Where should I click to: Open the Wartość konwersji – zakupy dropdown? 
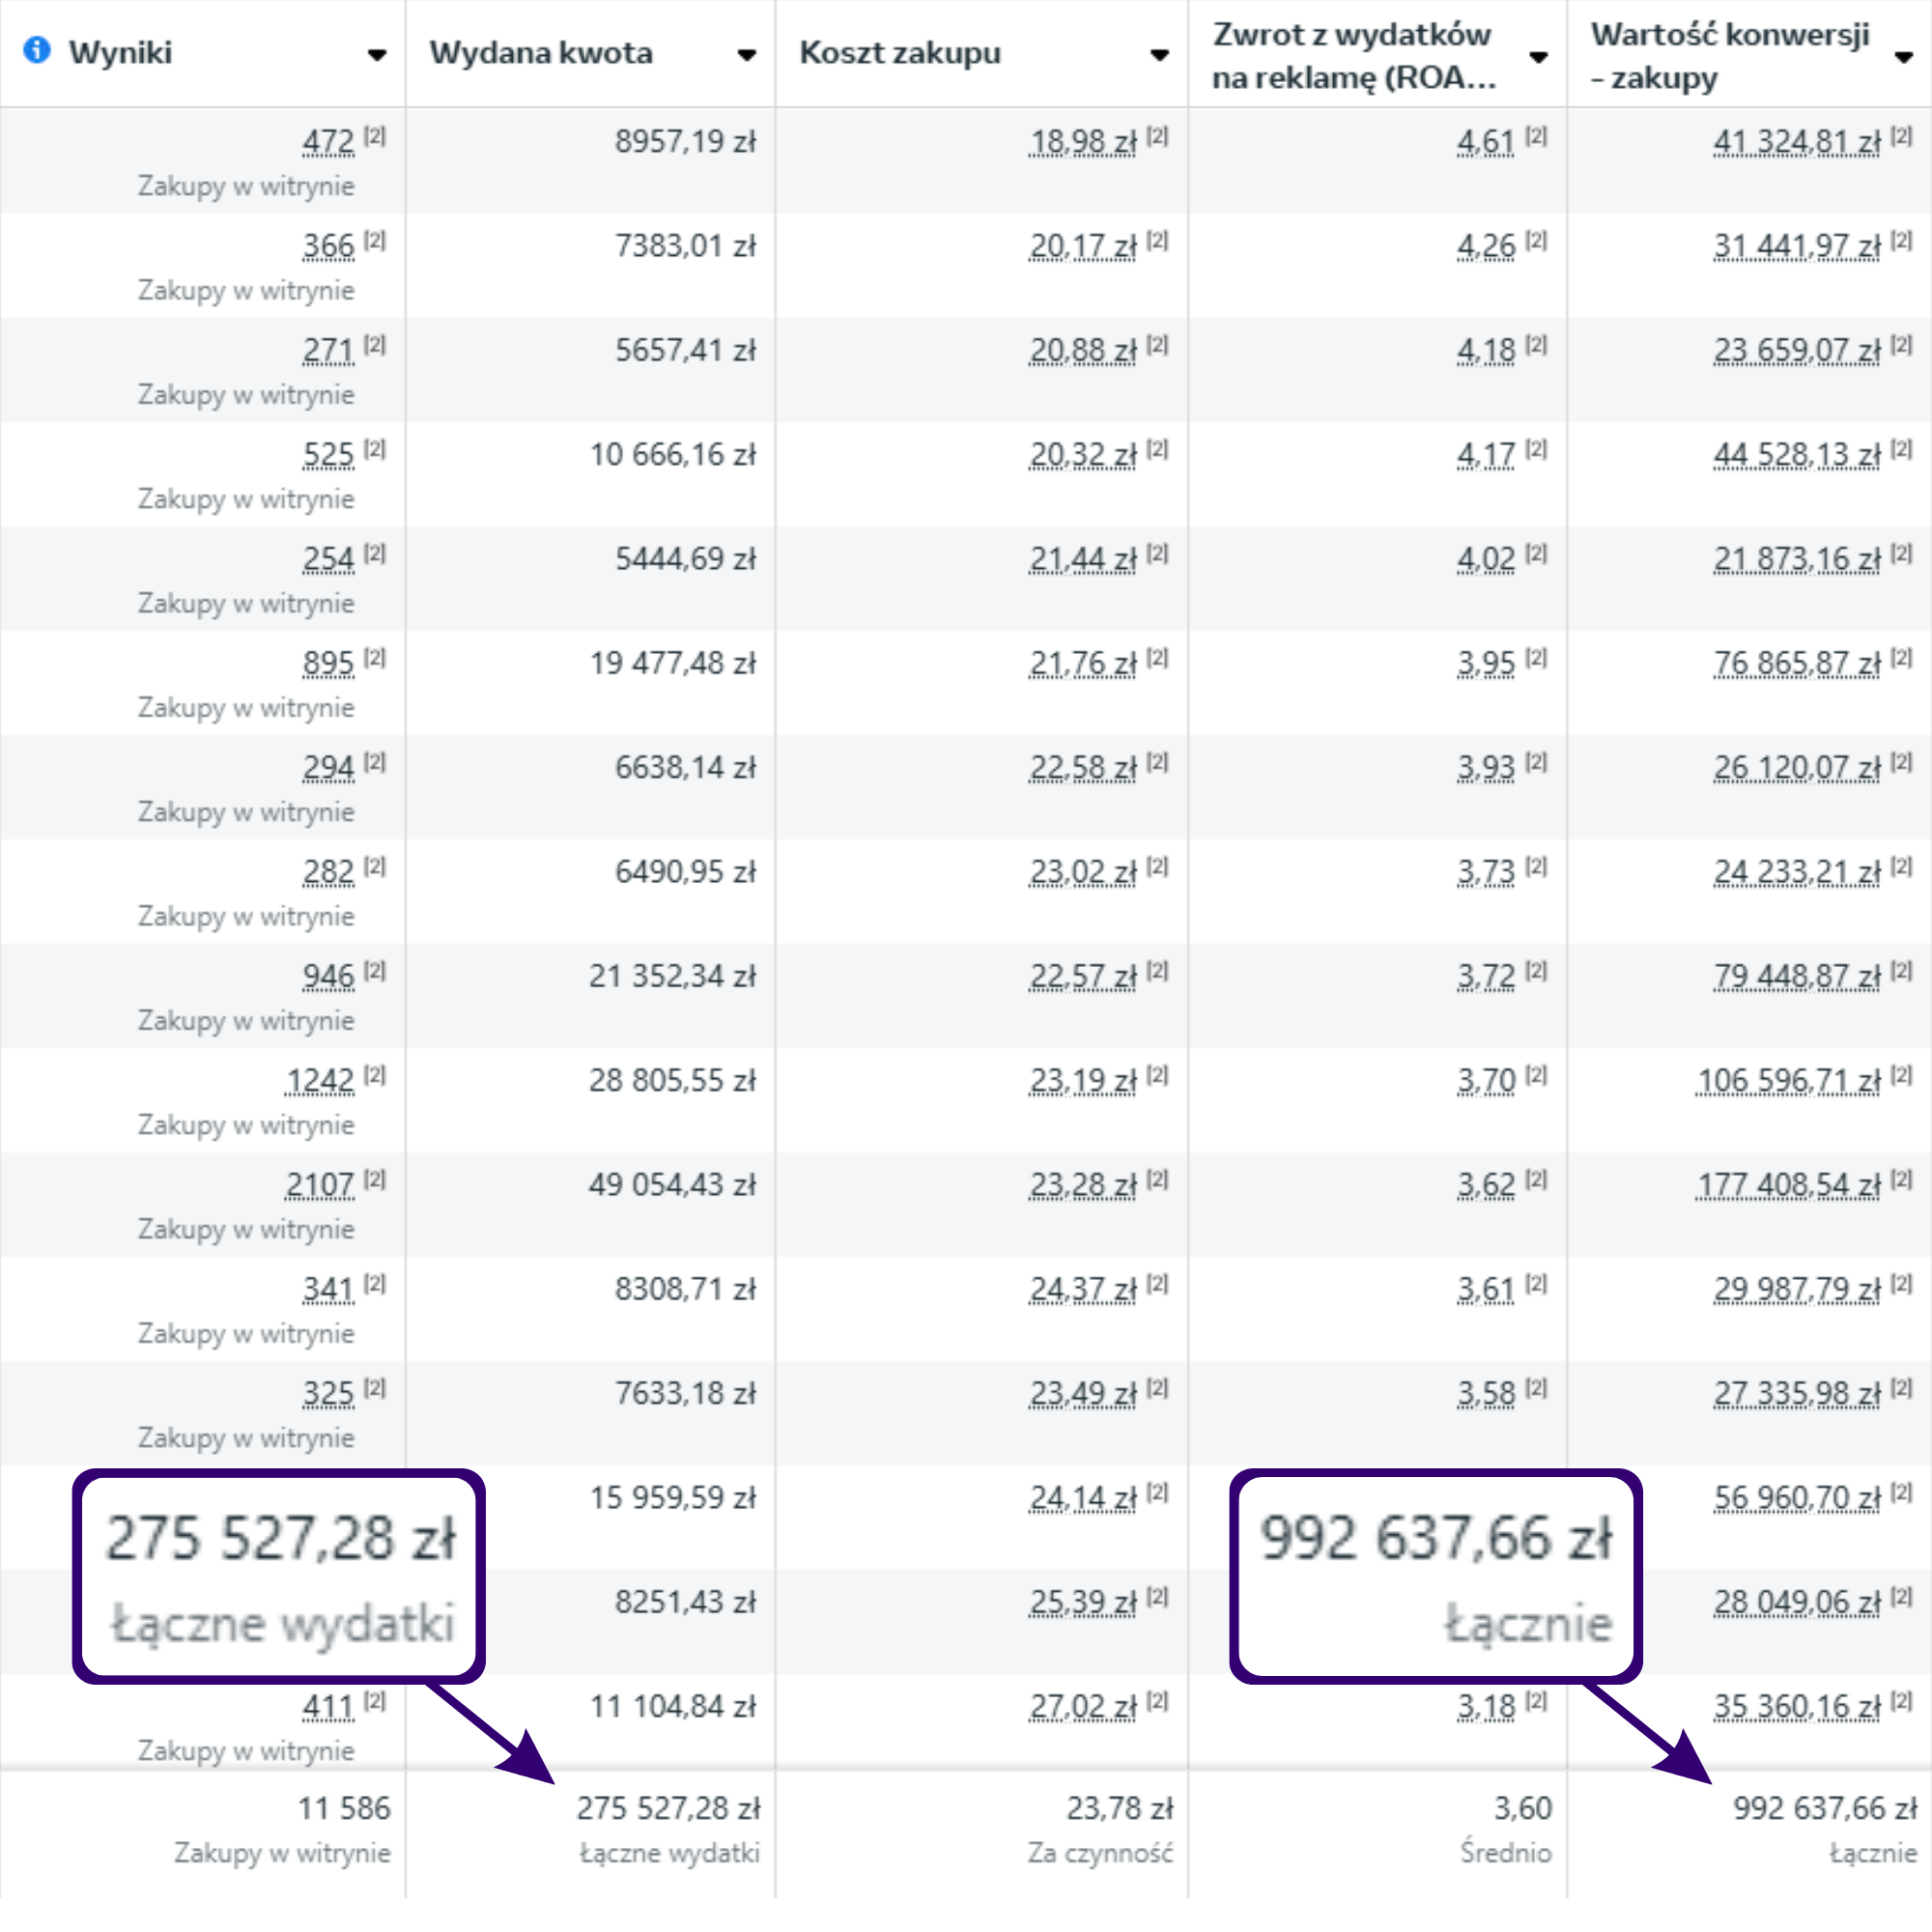1904,57
